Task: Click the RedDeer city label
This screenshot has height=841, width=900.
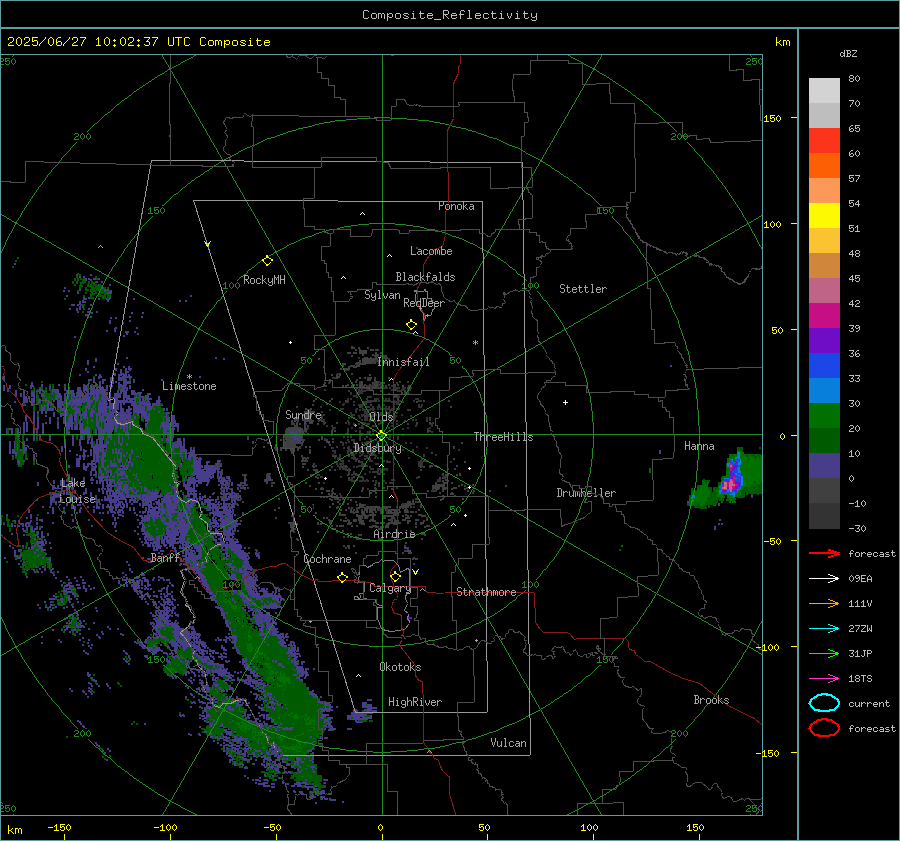Action: pyautogui.click(x=424, y=303)
